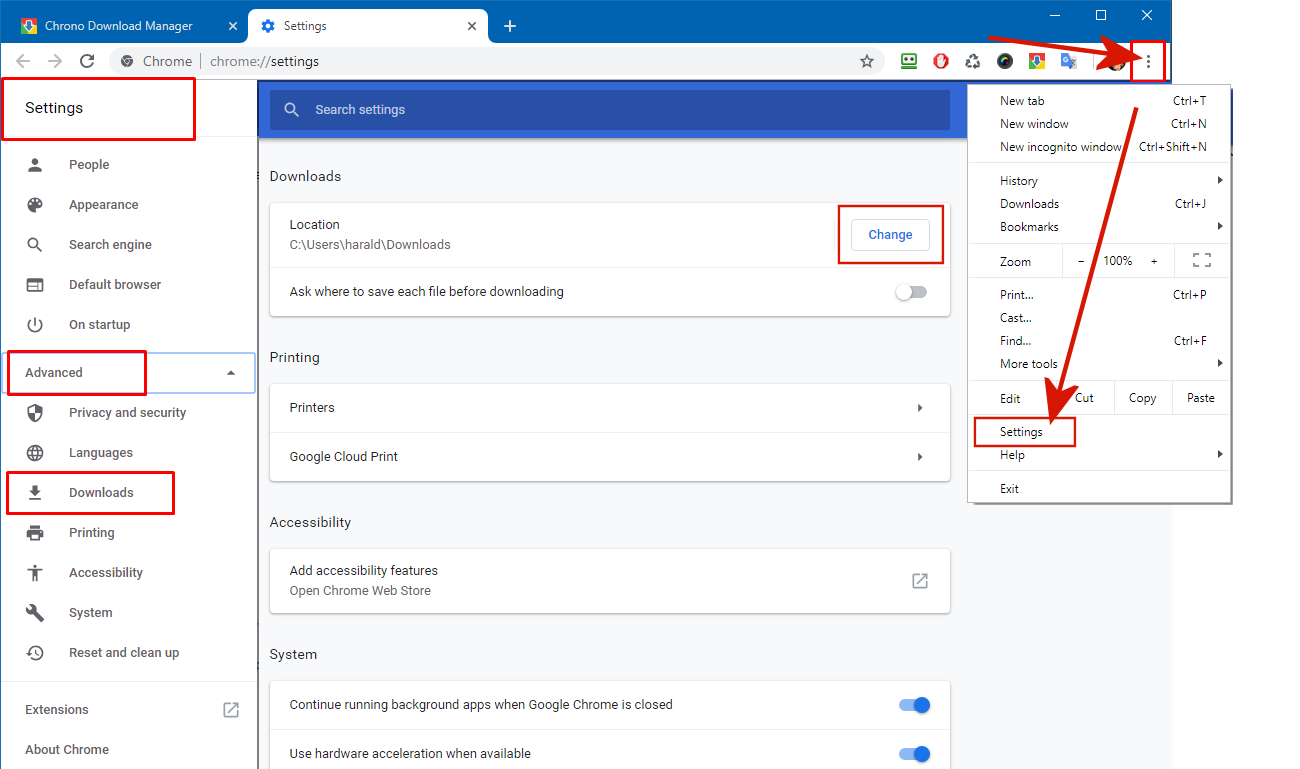Open the Chrono Download Manager extension icon
Screen dimensions: 1300x769
(x=1037, y=61)
